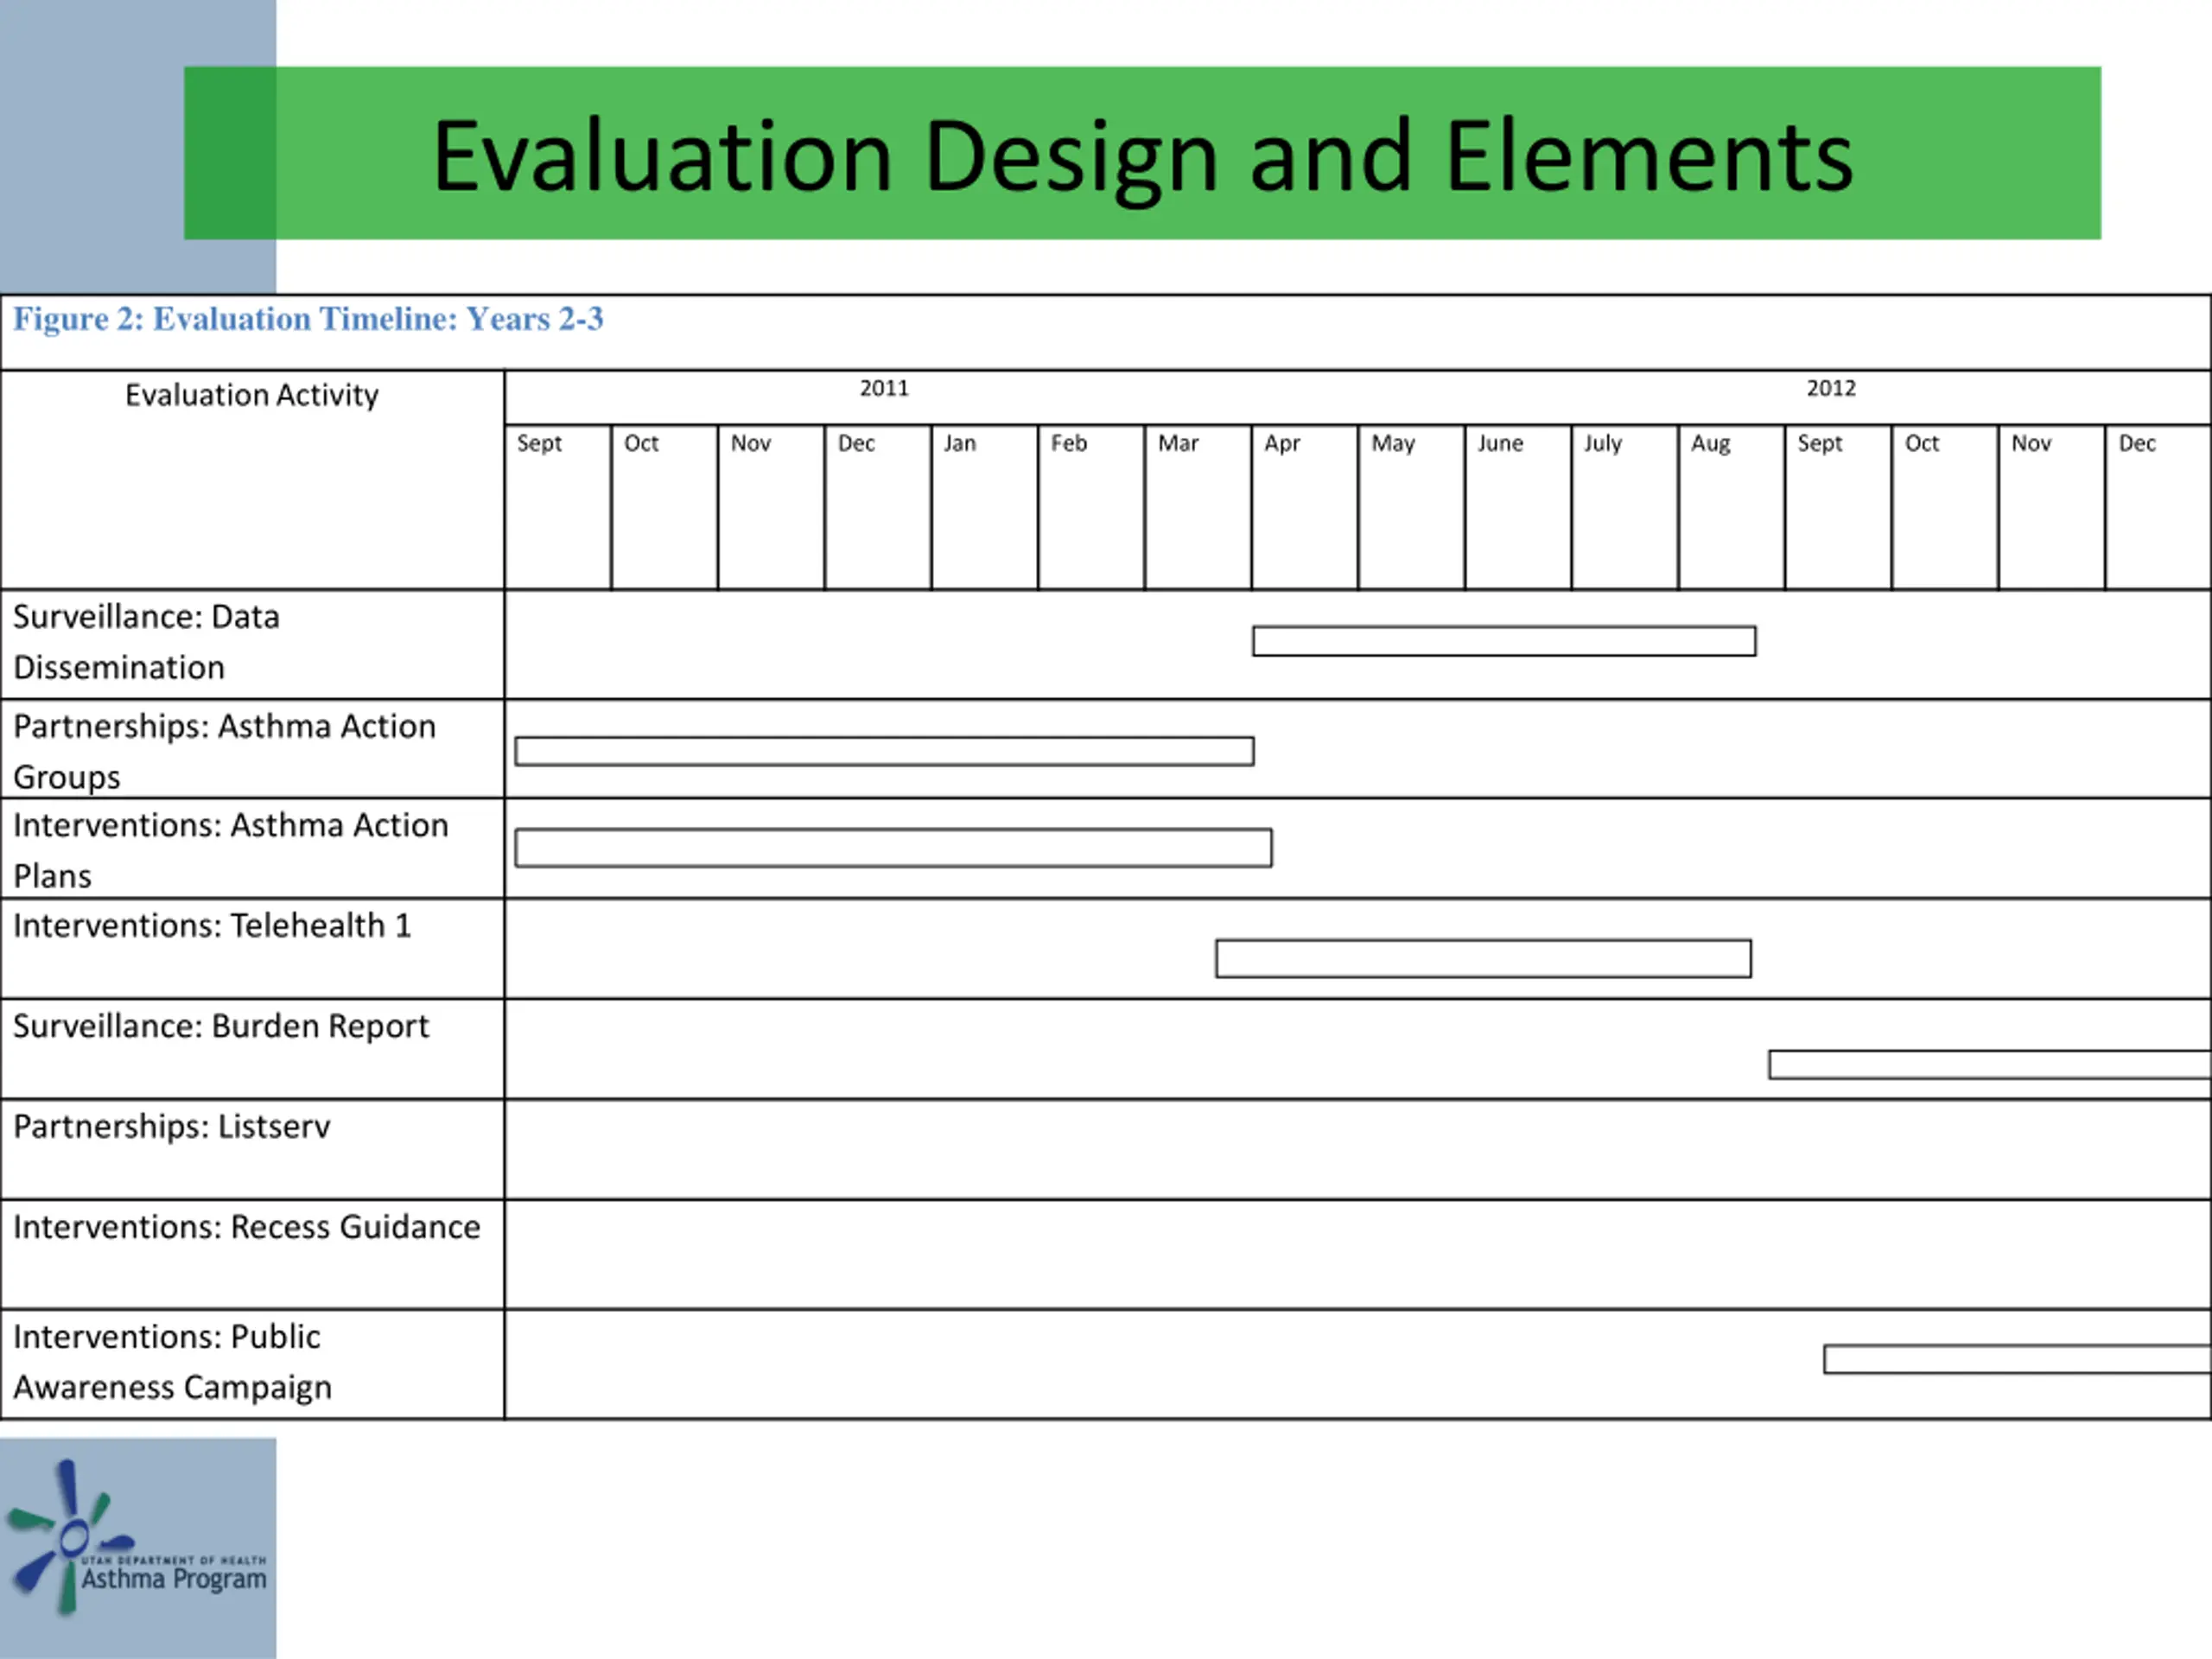This screenshot has height=1659, width=2212.
Task: Select Partnerships: Listserv row label
Action: [171, 1127]
